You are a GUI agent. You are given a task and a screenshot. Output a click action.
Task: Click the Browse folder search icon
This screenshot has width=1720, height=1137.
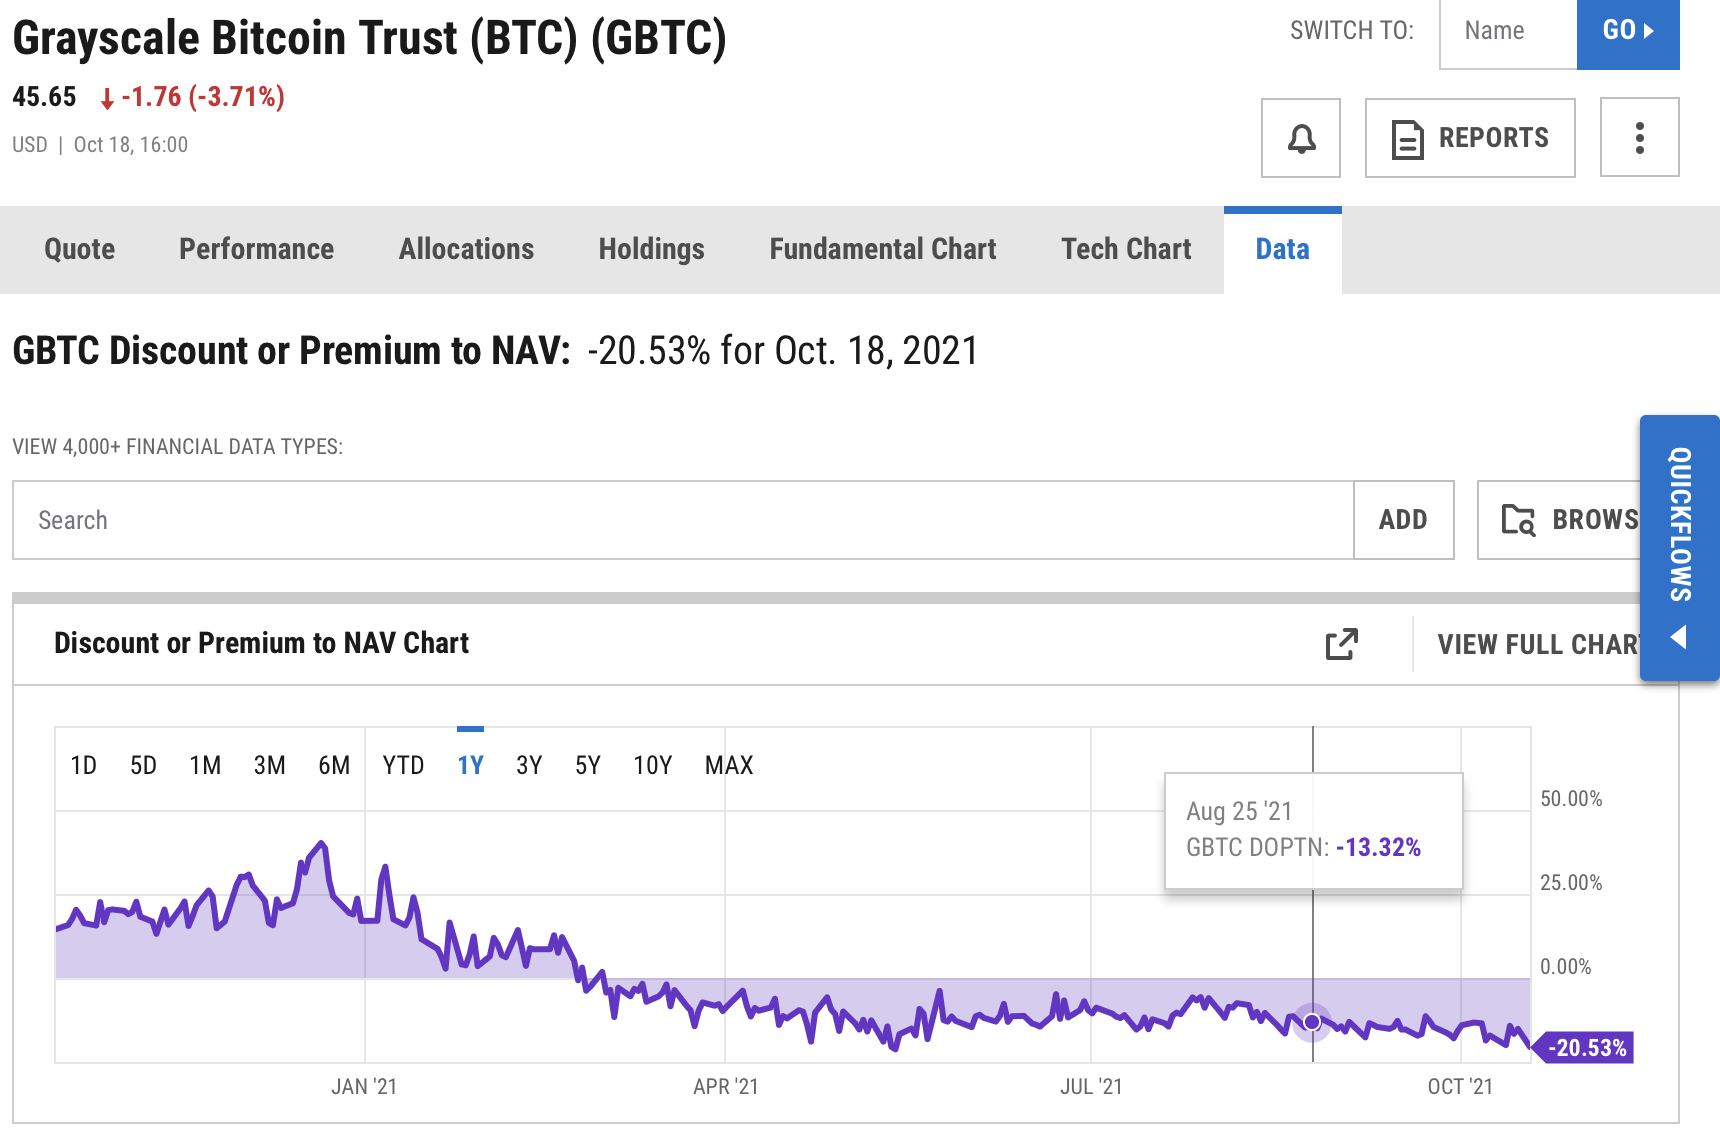click(x=1518, y=520)
